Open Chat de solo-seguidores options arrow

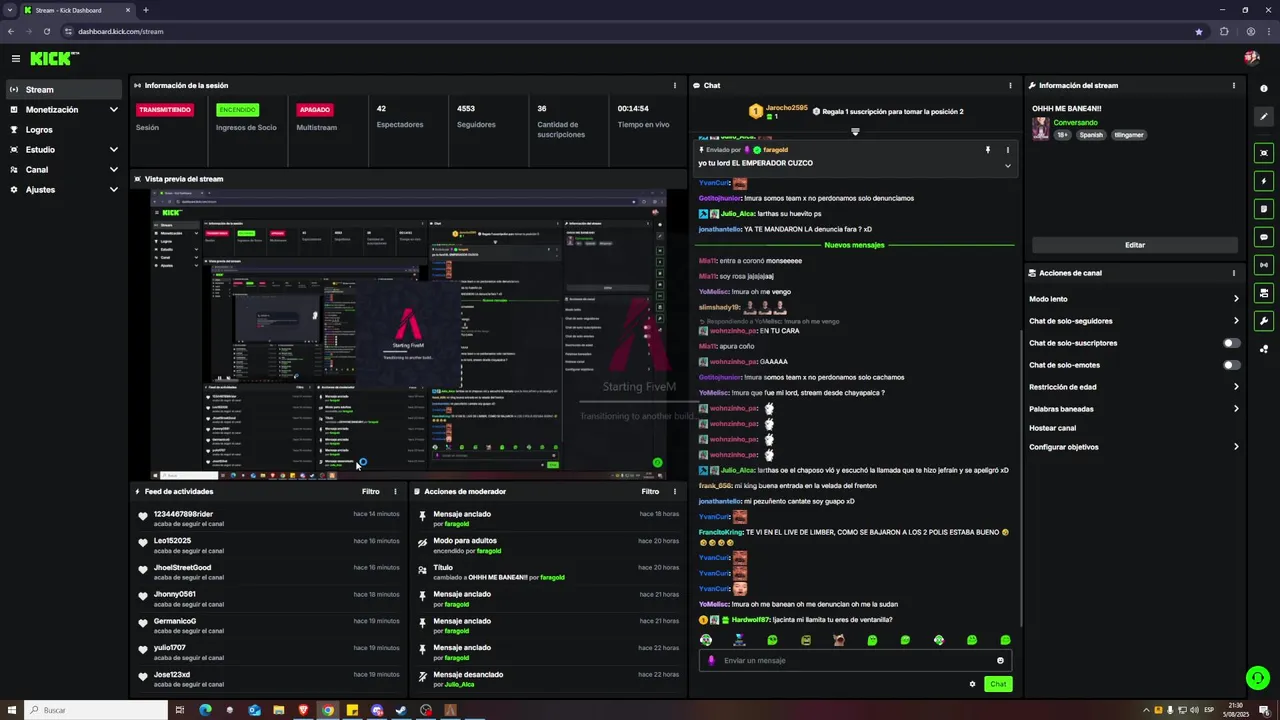1236,321
